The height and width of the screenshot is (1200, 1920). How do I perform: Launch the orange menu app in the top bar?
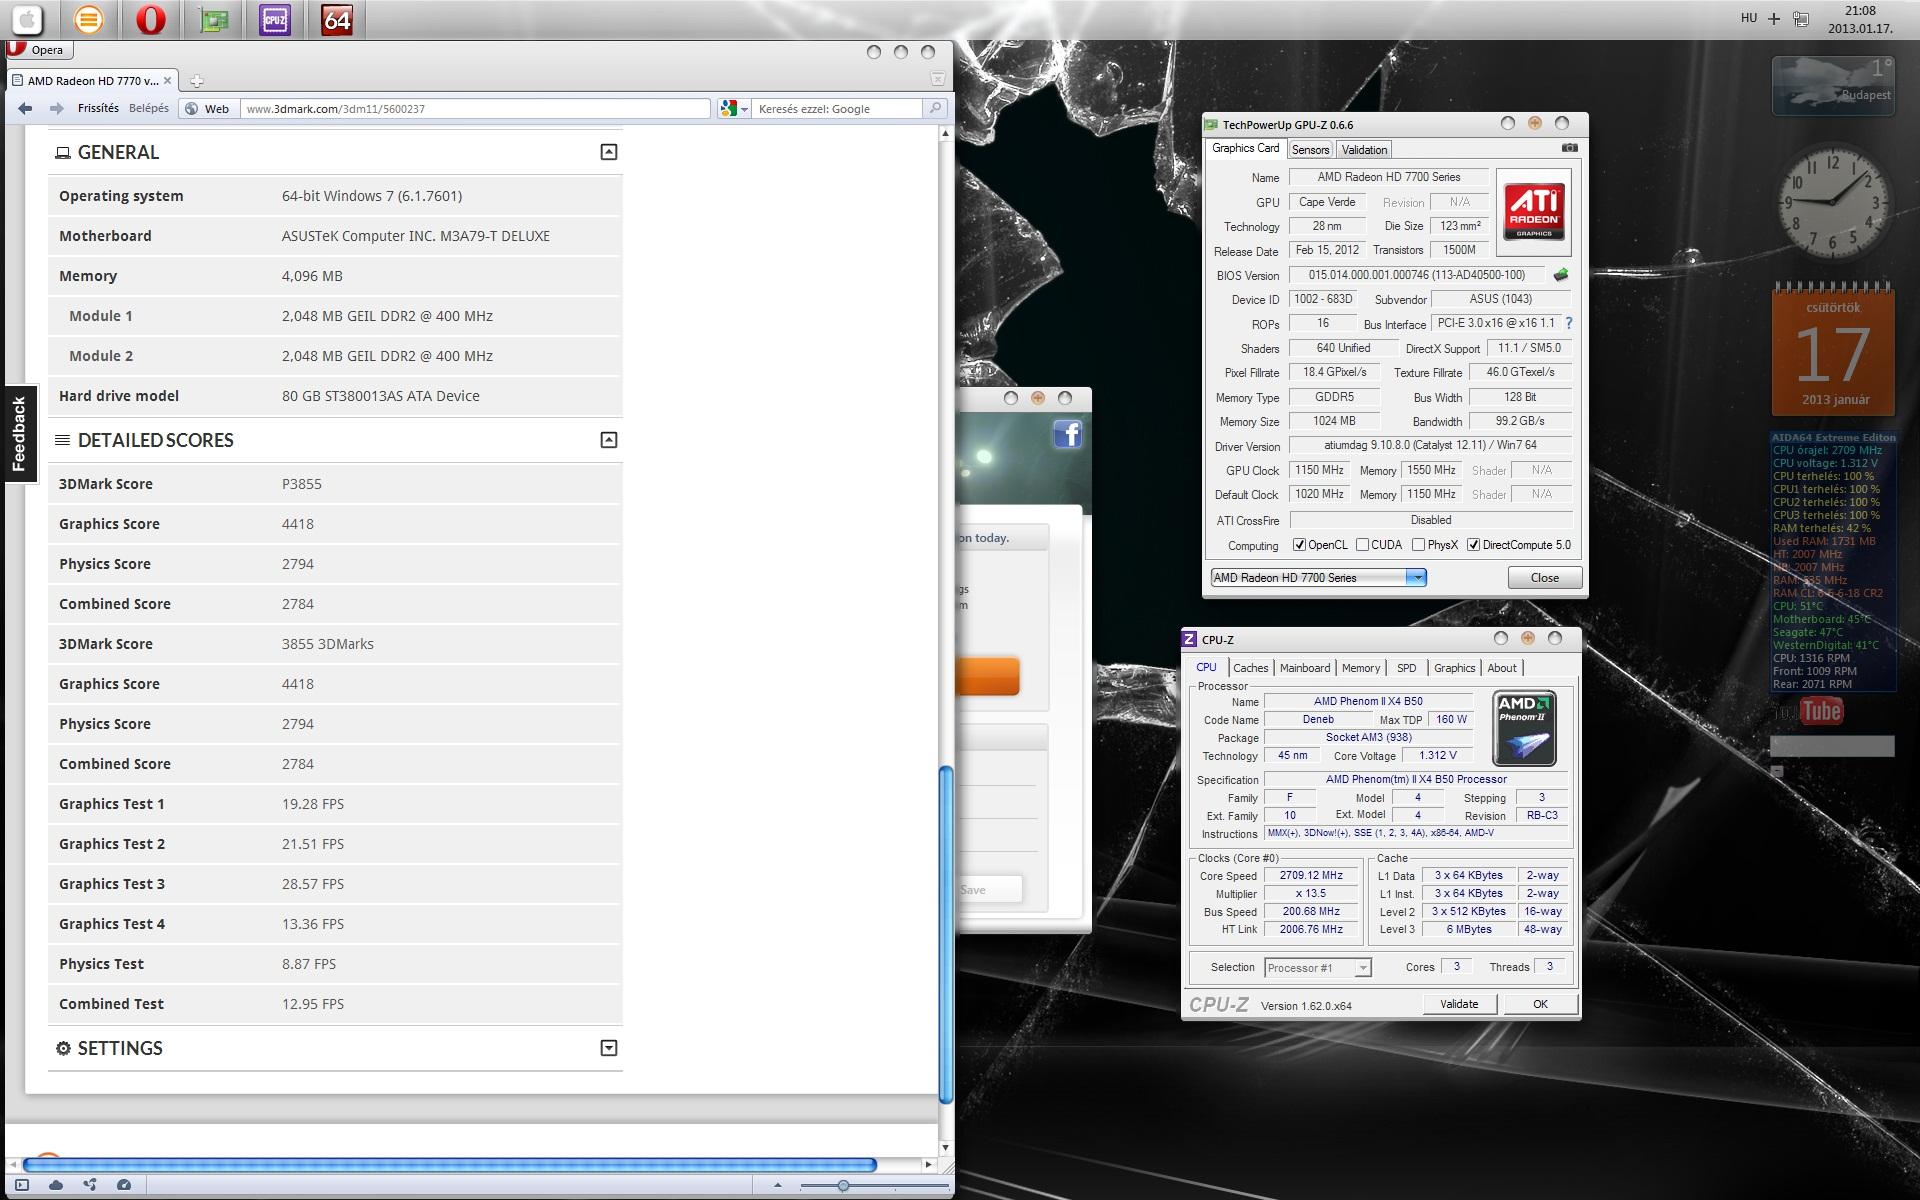(88, 19)
